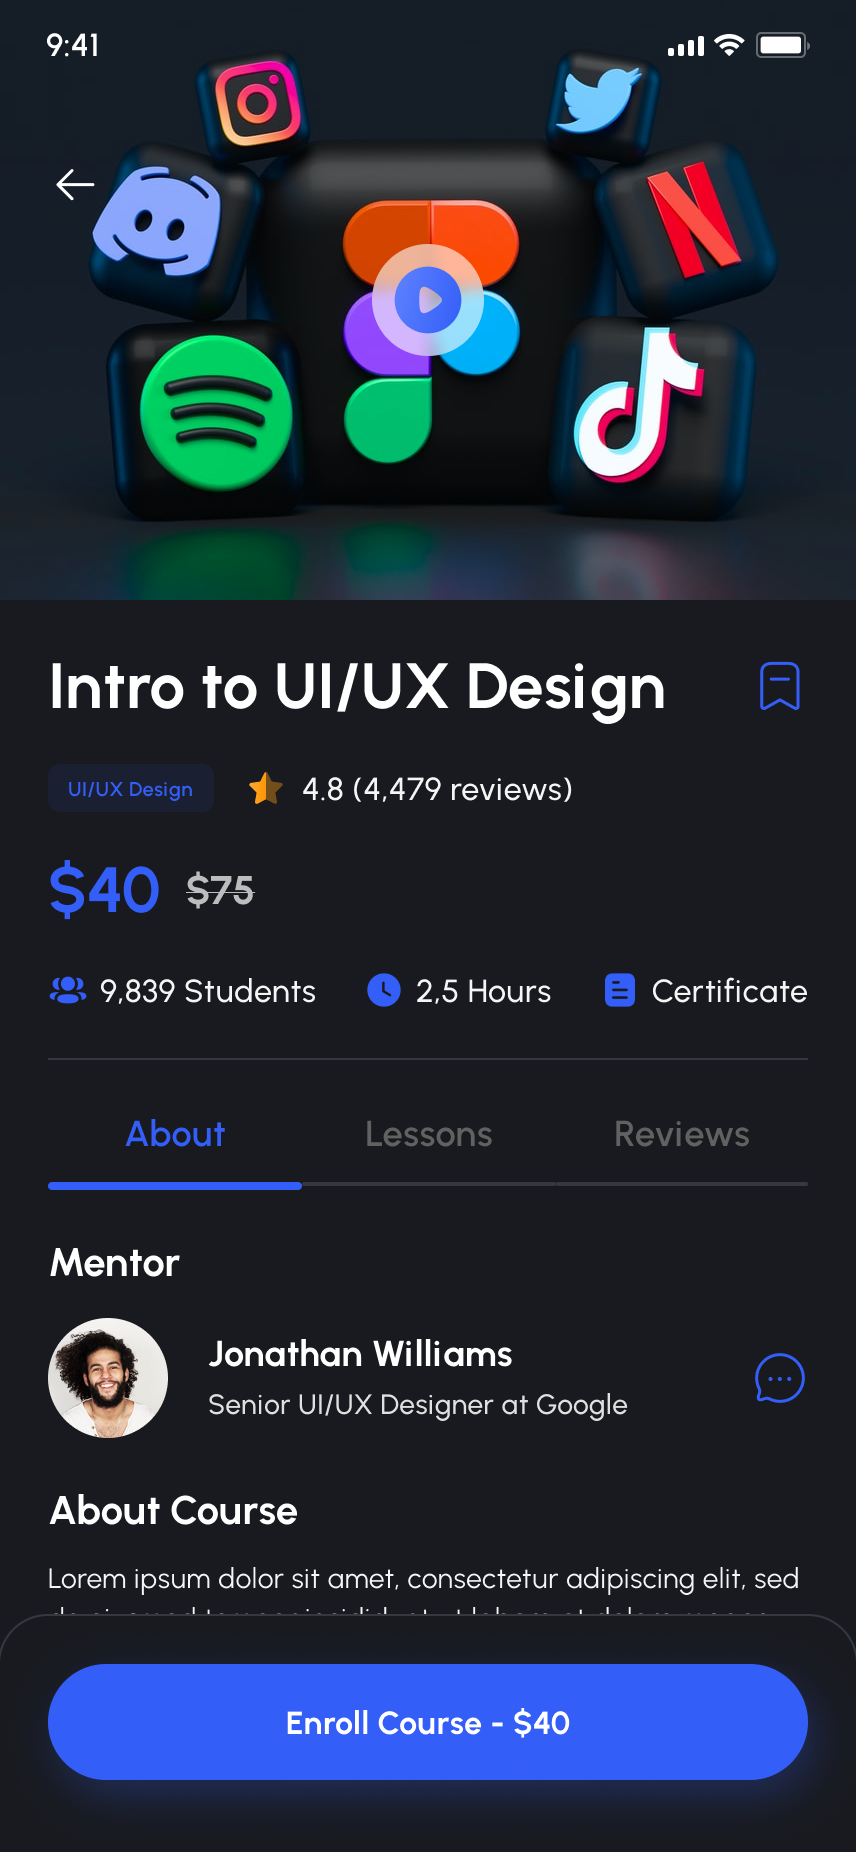Select the UI/UX Design category tag

coord(131,788)
